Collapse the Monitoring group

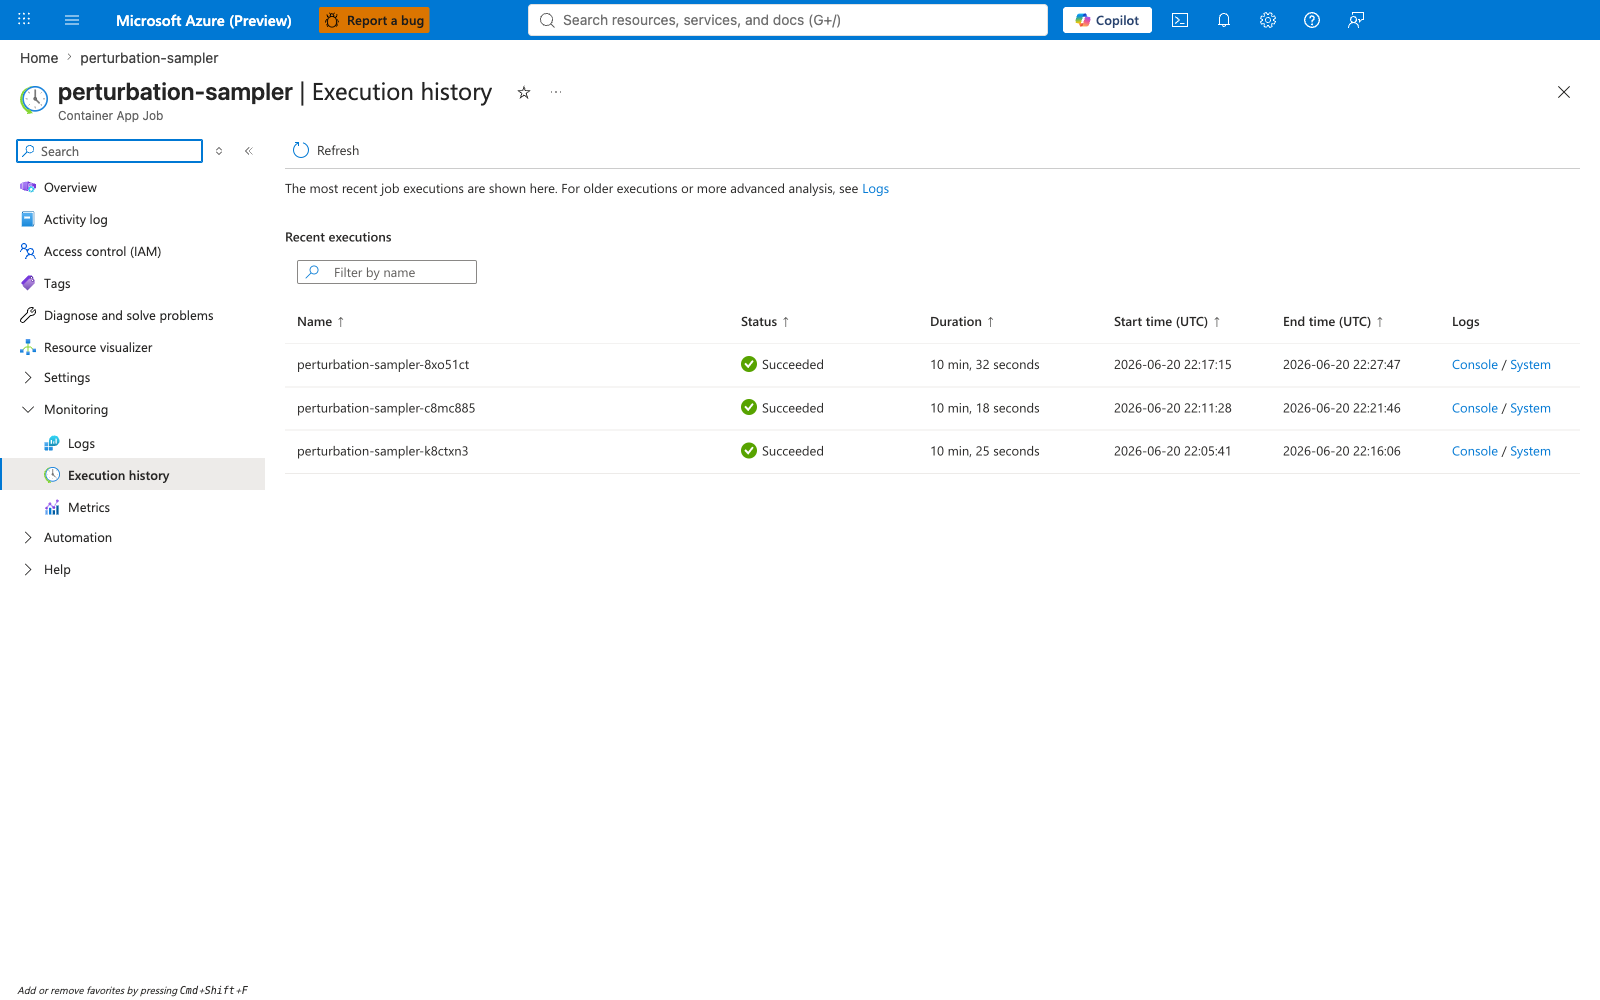pos(76,409)
